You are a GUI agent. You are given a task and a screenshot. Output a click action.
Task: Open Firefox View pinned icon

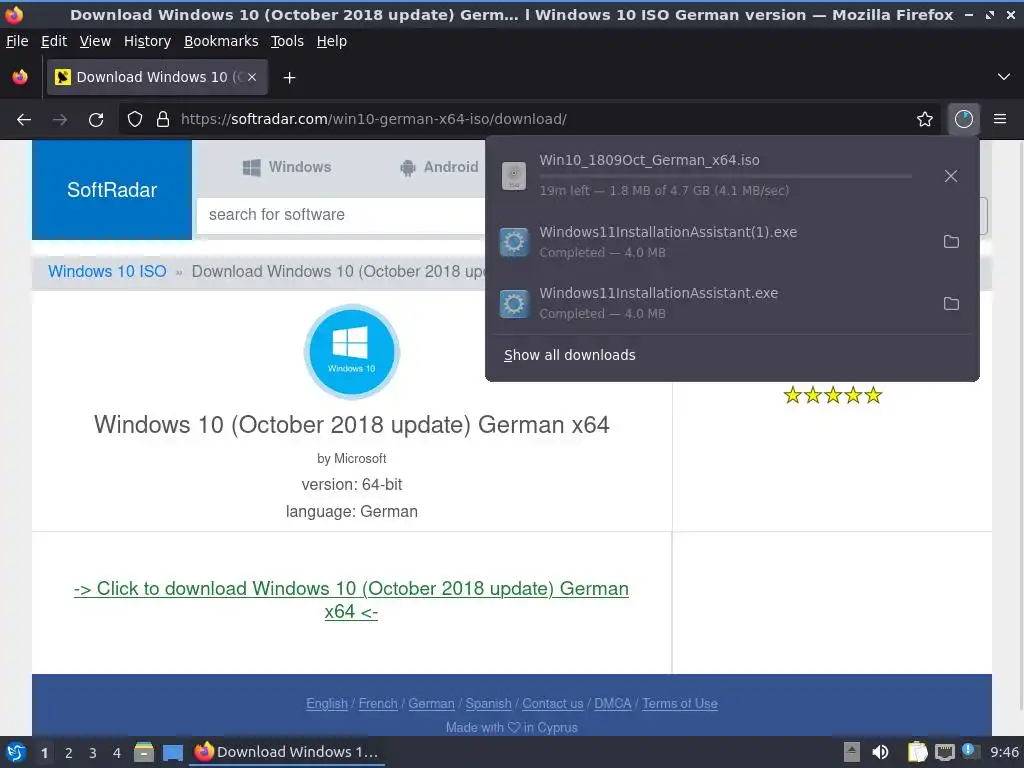click(x=20, y=77)
